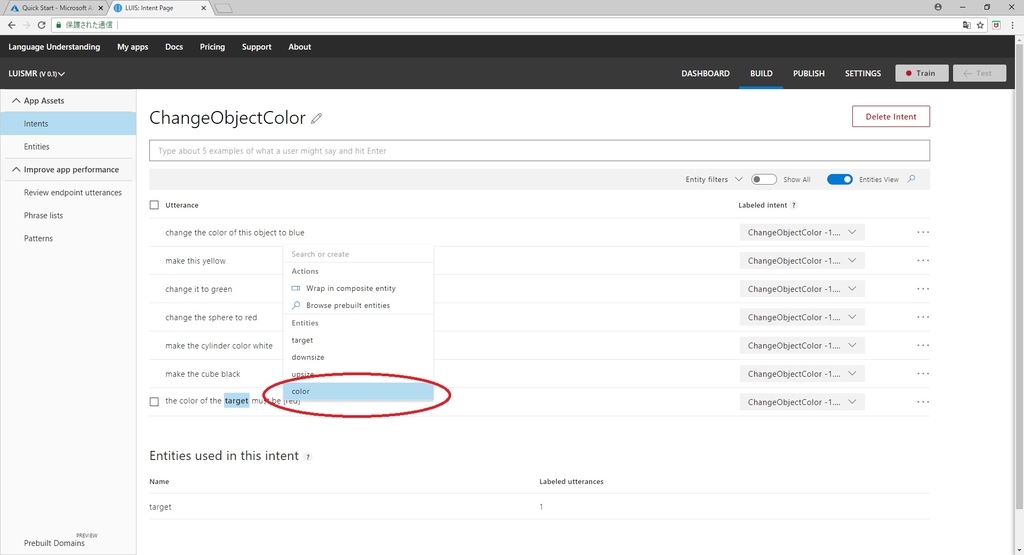Toggle the Entities View switch
Image resolution: width=1024 pixels, height=555 pixels.
839,180
